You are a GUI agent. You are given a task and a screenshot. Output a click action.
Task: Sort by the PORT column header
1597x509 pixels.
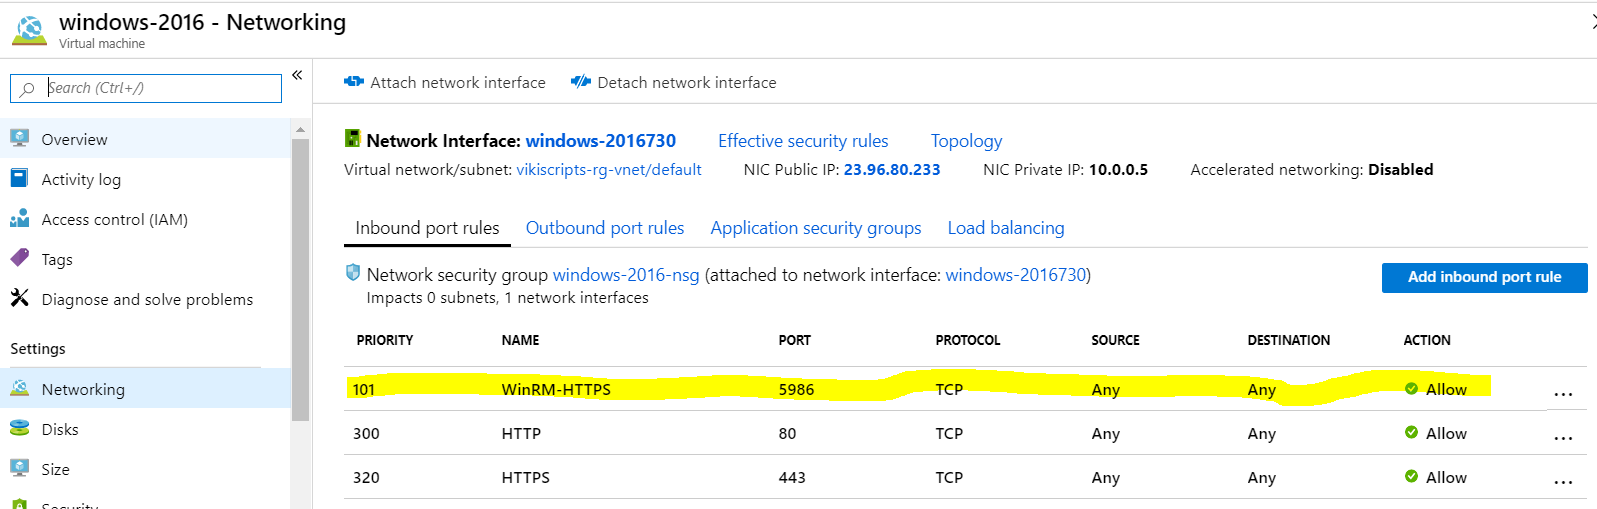point(795,340)
